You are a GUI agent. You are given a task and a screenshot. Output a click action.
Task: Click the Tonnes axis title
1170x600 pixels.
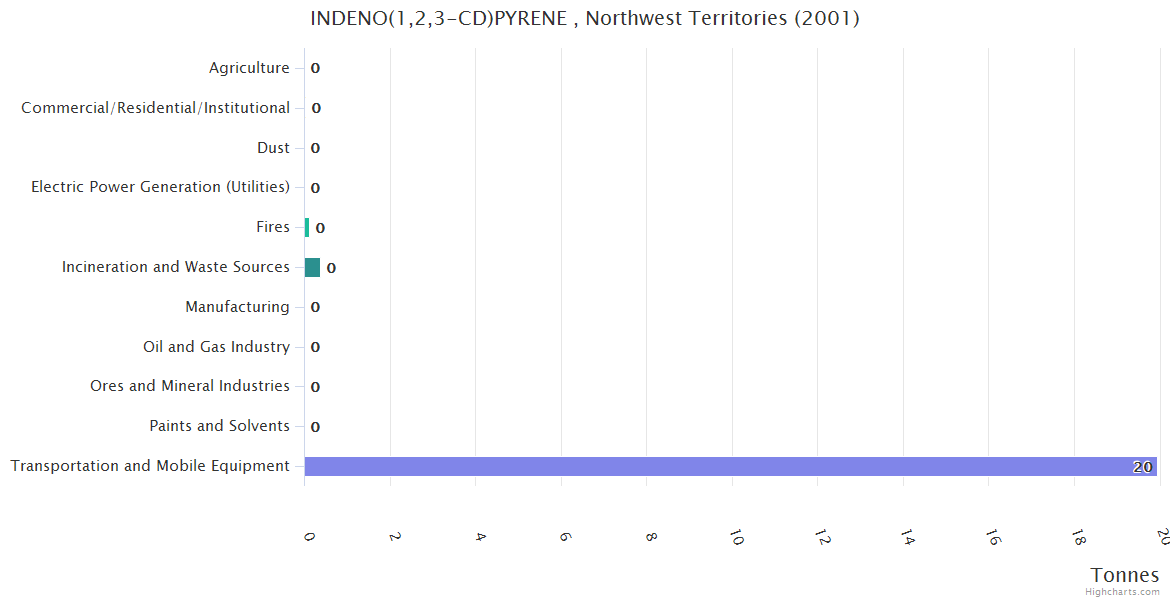pyautogui.click(x=1124, y=575)
